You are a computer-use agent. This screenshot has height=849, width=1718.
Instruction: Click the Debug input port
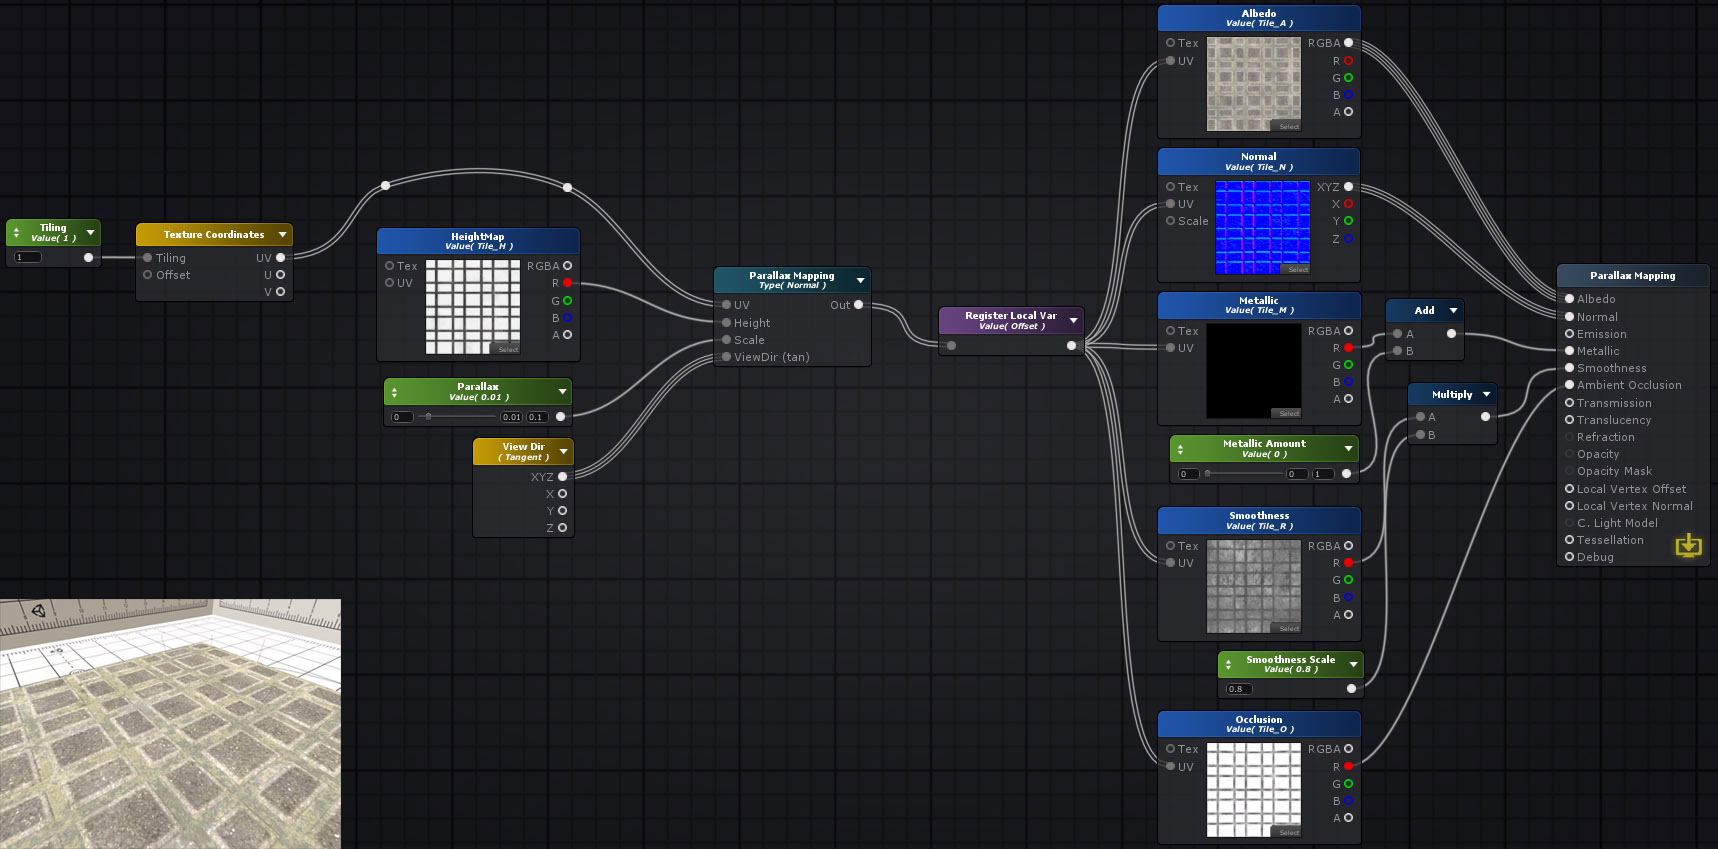[x=1569, y=557]
